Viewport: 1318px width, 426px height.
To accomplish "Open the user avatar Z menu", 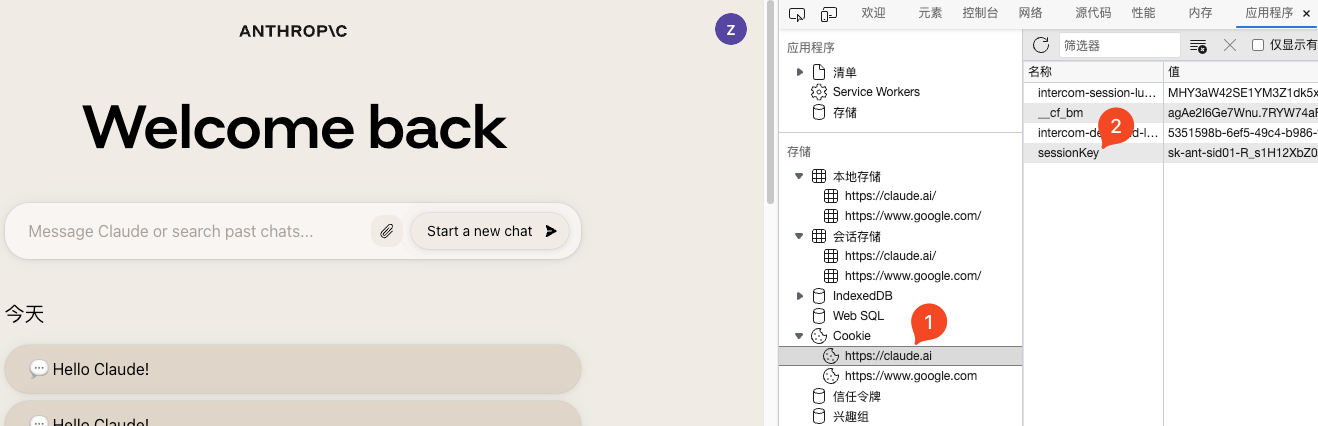I will [731, 29].
